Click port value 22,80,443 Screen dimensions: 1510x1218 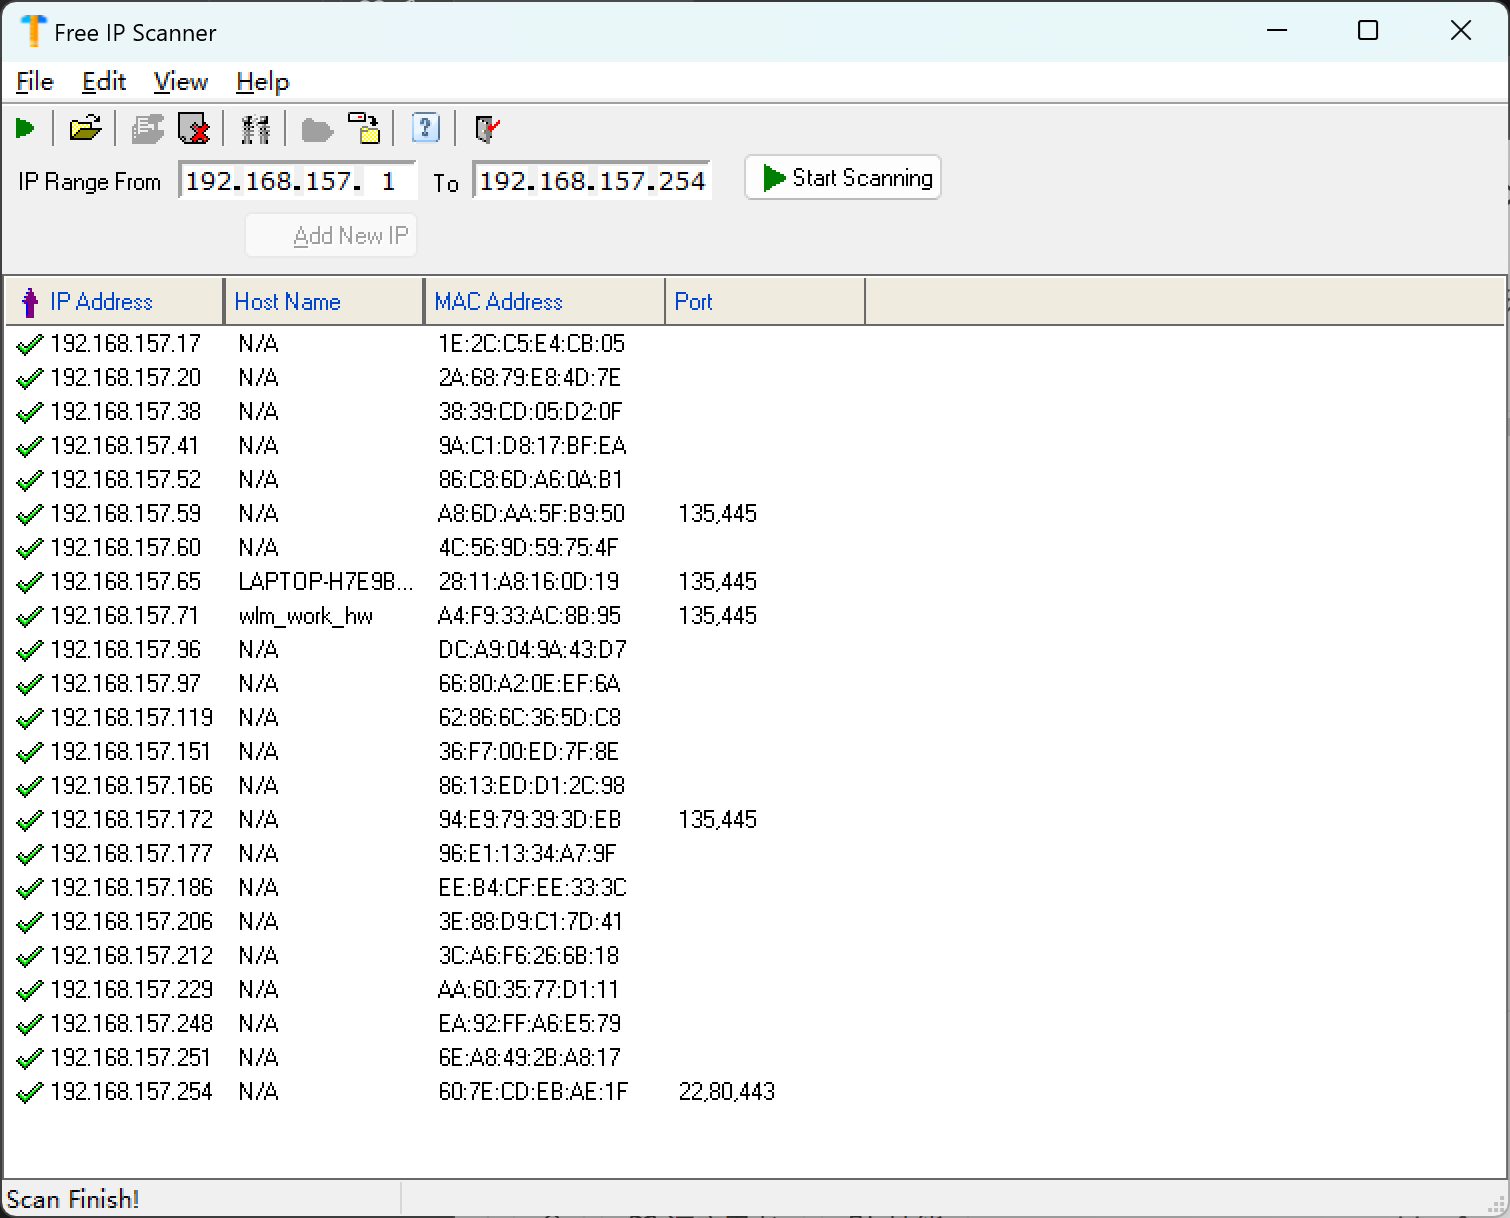coord(727,1091)
